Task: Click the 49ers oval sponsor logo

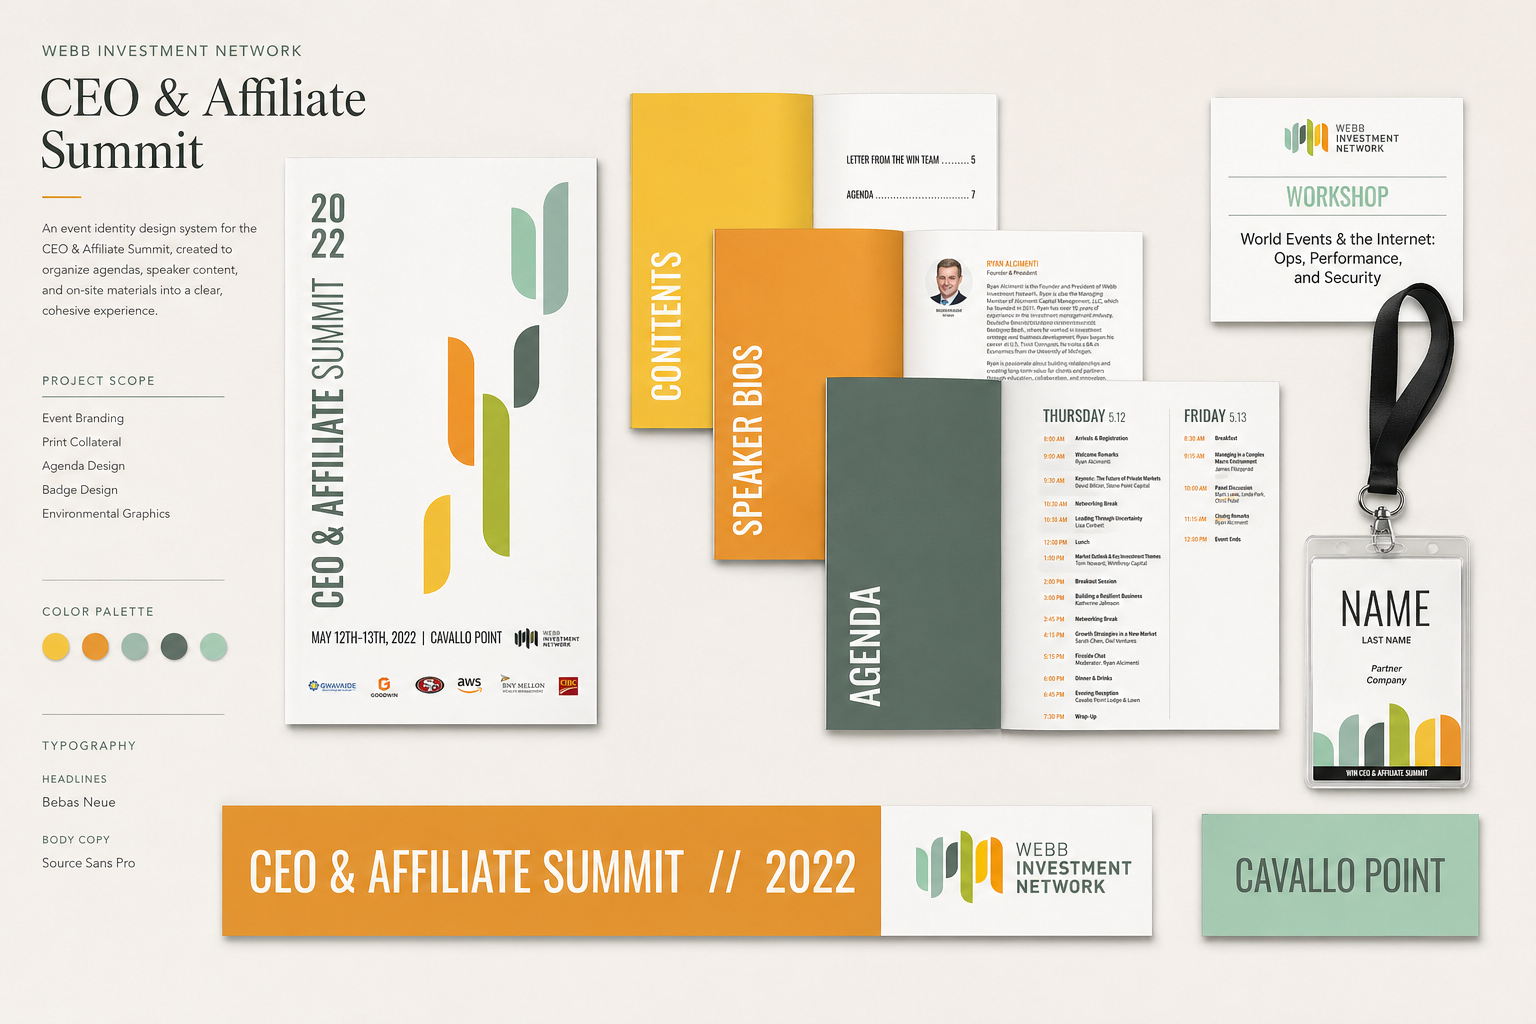Action: (430, 685)
